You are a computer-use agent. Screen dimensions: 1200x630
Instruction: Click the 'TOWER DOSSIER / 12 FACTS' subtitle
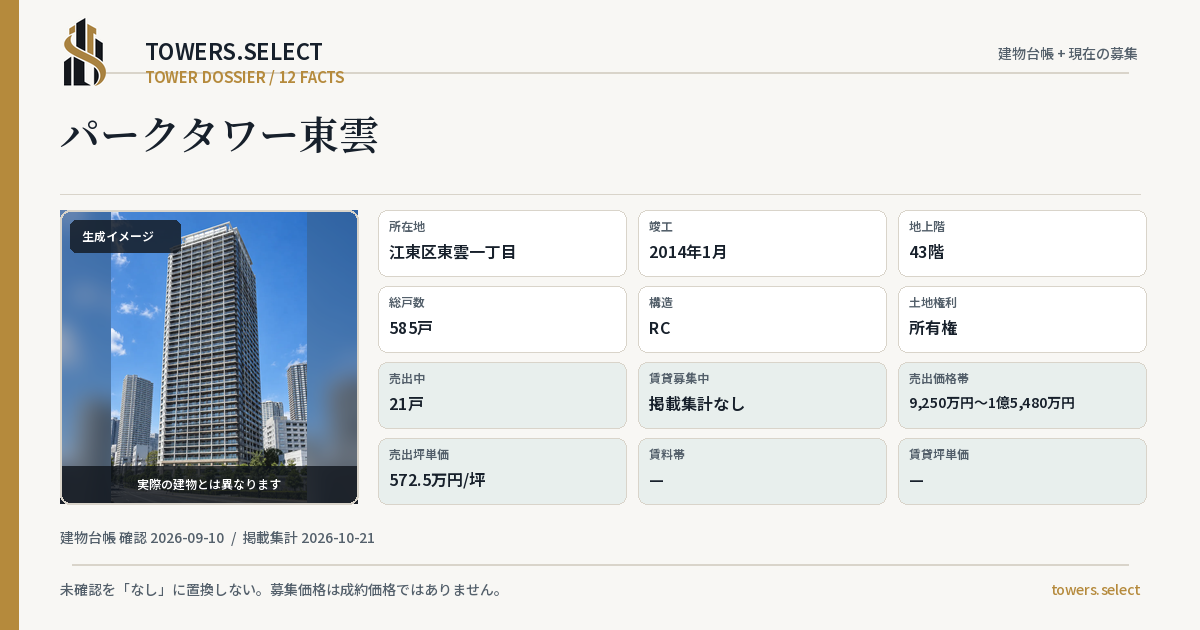tap(245, 77)
